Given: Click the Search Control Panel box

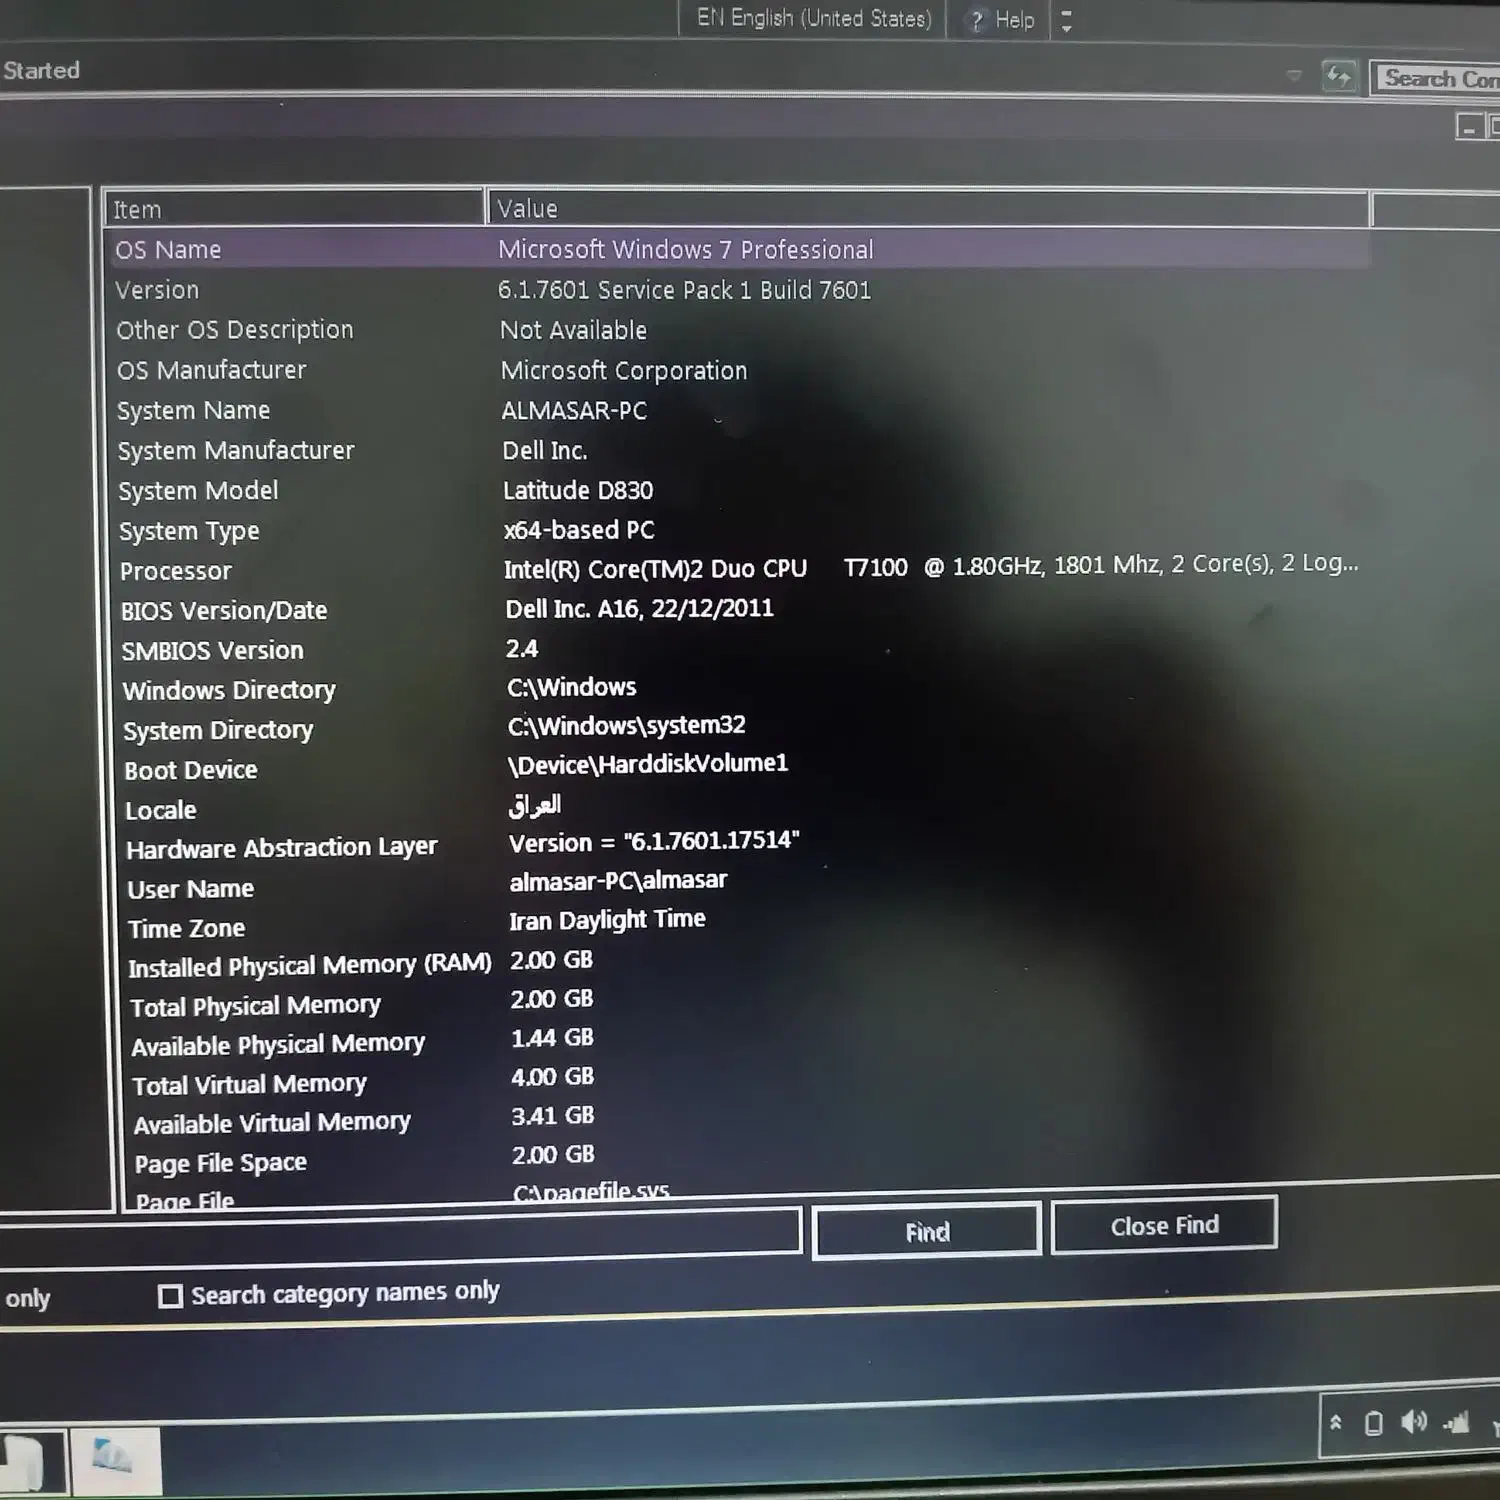Looking at the screenshot, I should (x=1438, y=78).
